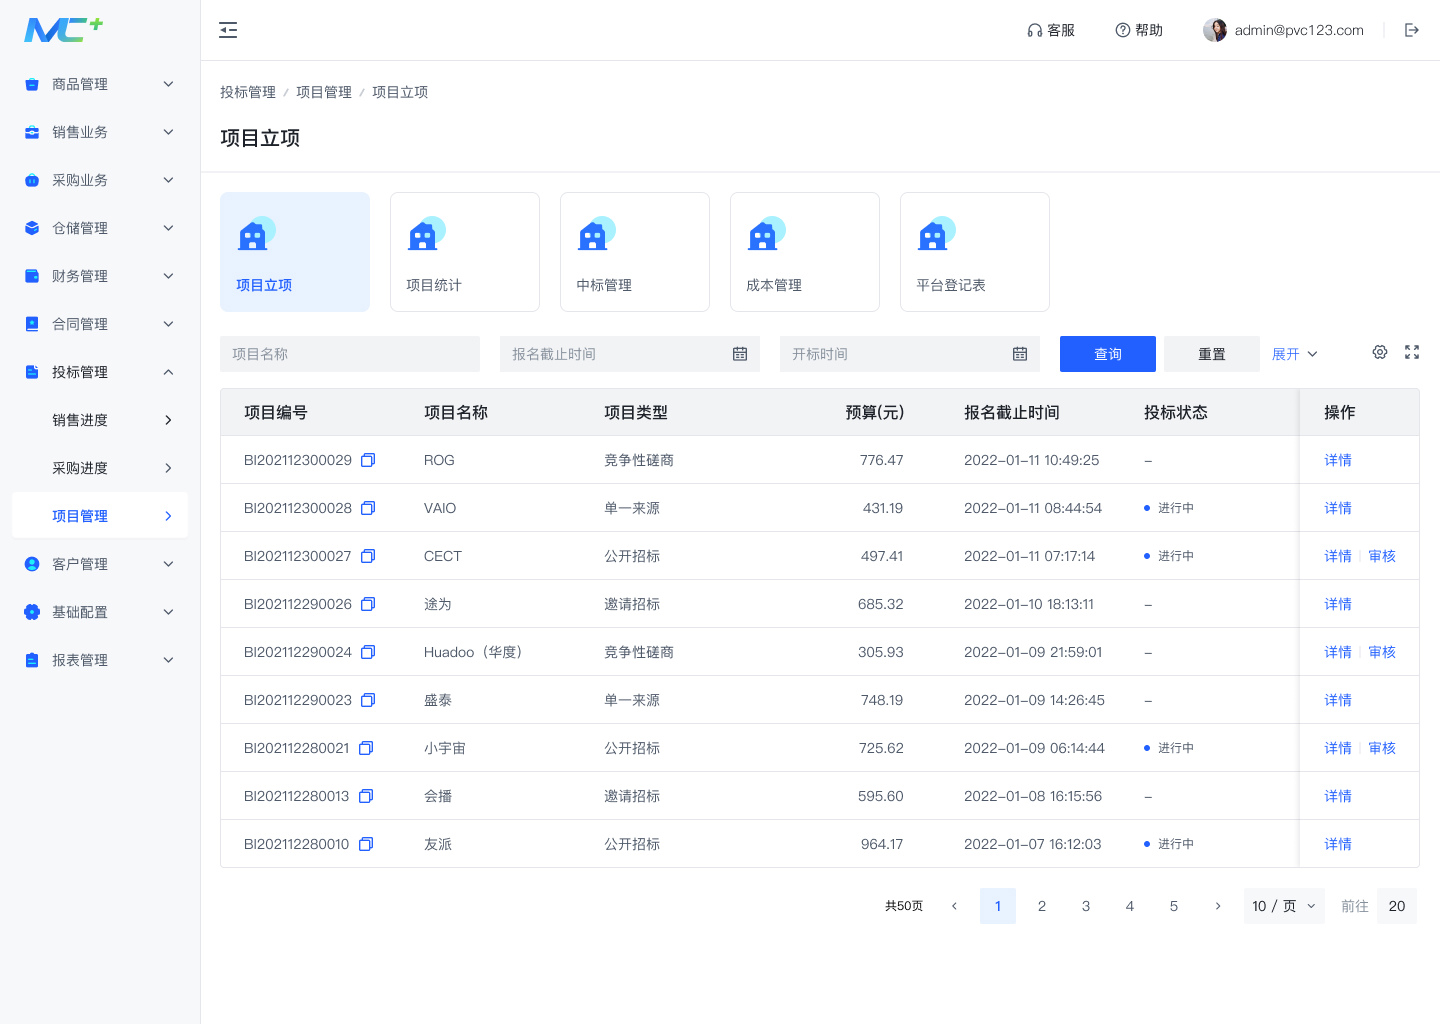Select the 项目立项 card tab
Screen dimensions: 1440x1024
[x=295, y=252]
